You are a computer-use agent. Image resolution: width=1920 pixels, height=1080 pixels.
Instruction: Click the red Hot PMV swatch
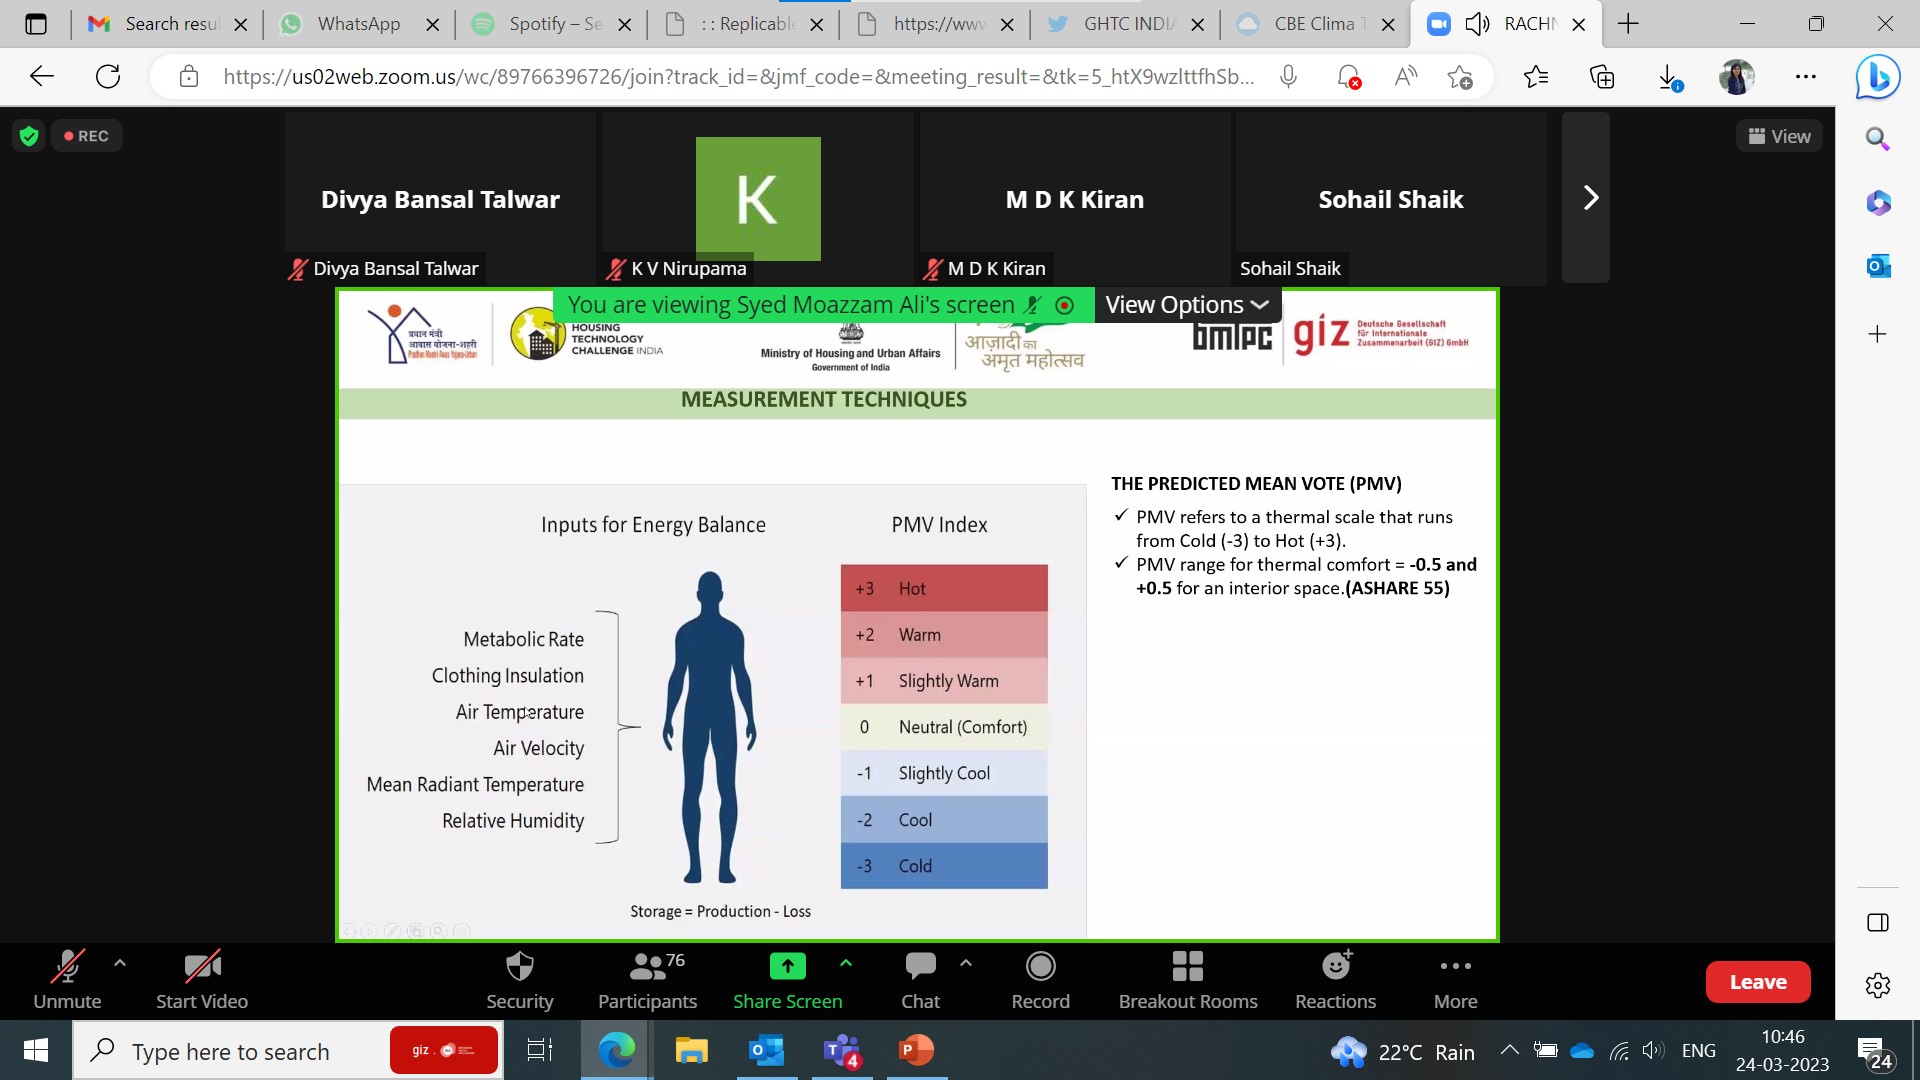coord(943,588)
